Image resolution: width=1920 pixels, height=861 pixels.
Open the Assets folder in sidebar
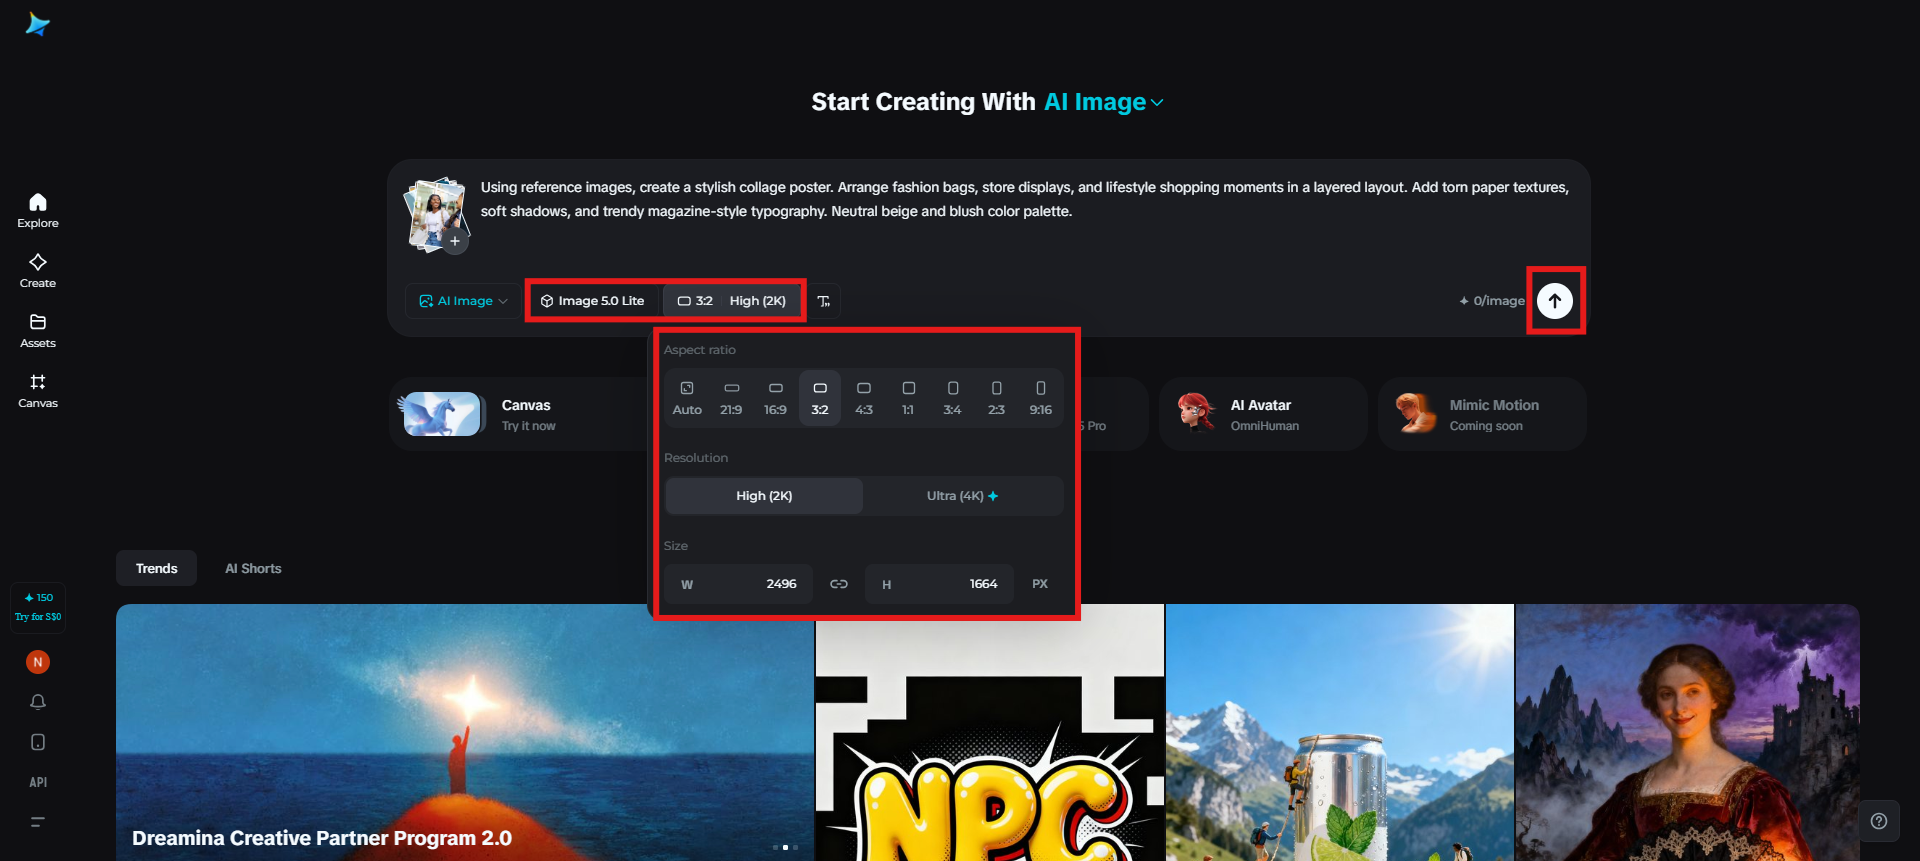(38, 331)
